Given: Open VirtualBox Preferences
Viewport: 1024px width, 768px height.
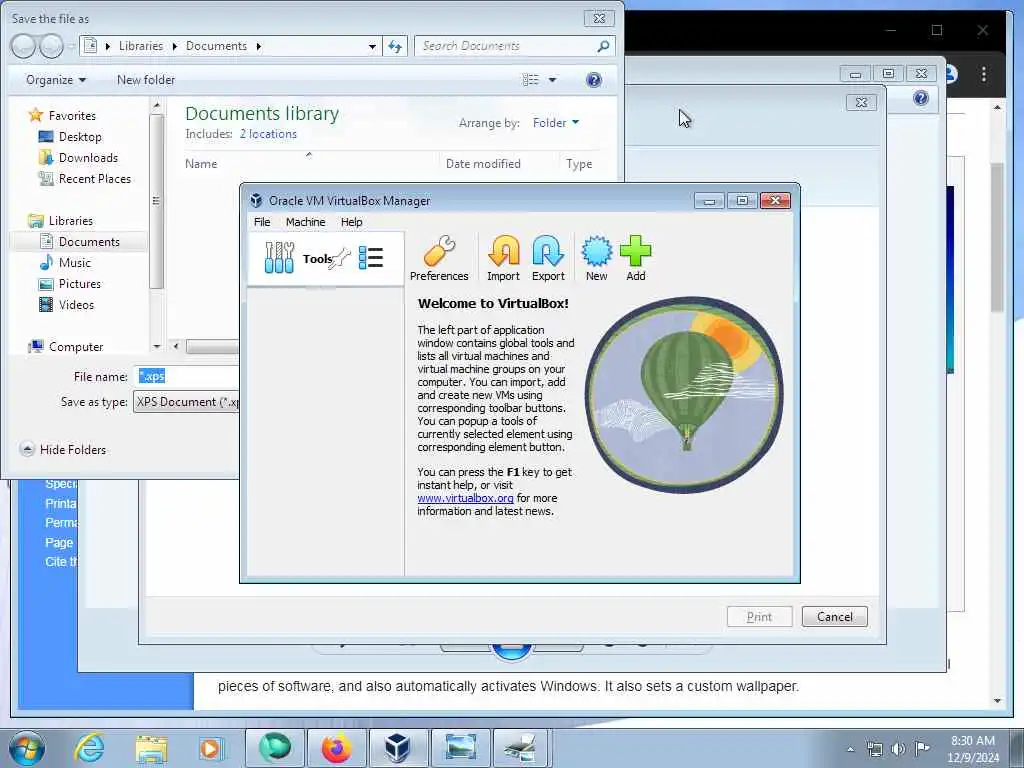Looking at the screenshot, I should (x=439, y=259).
